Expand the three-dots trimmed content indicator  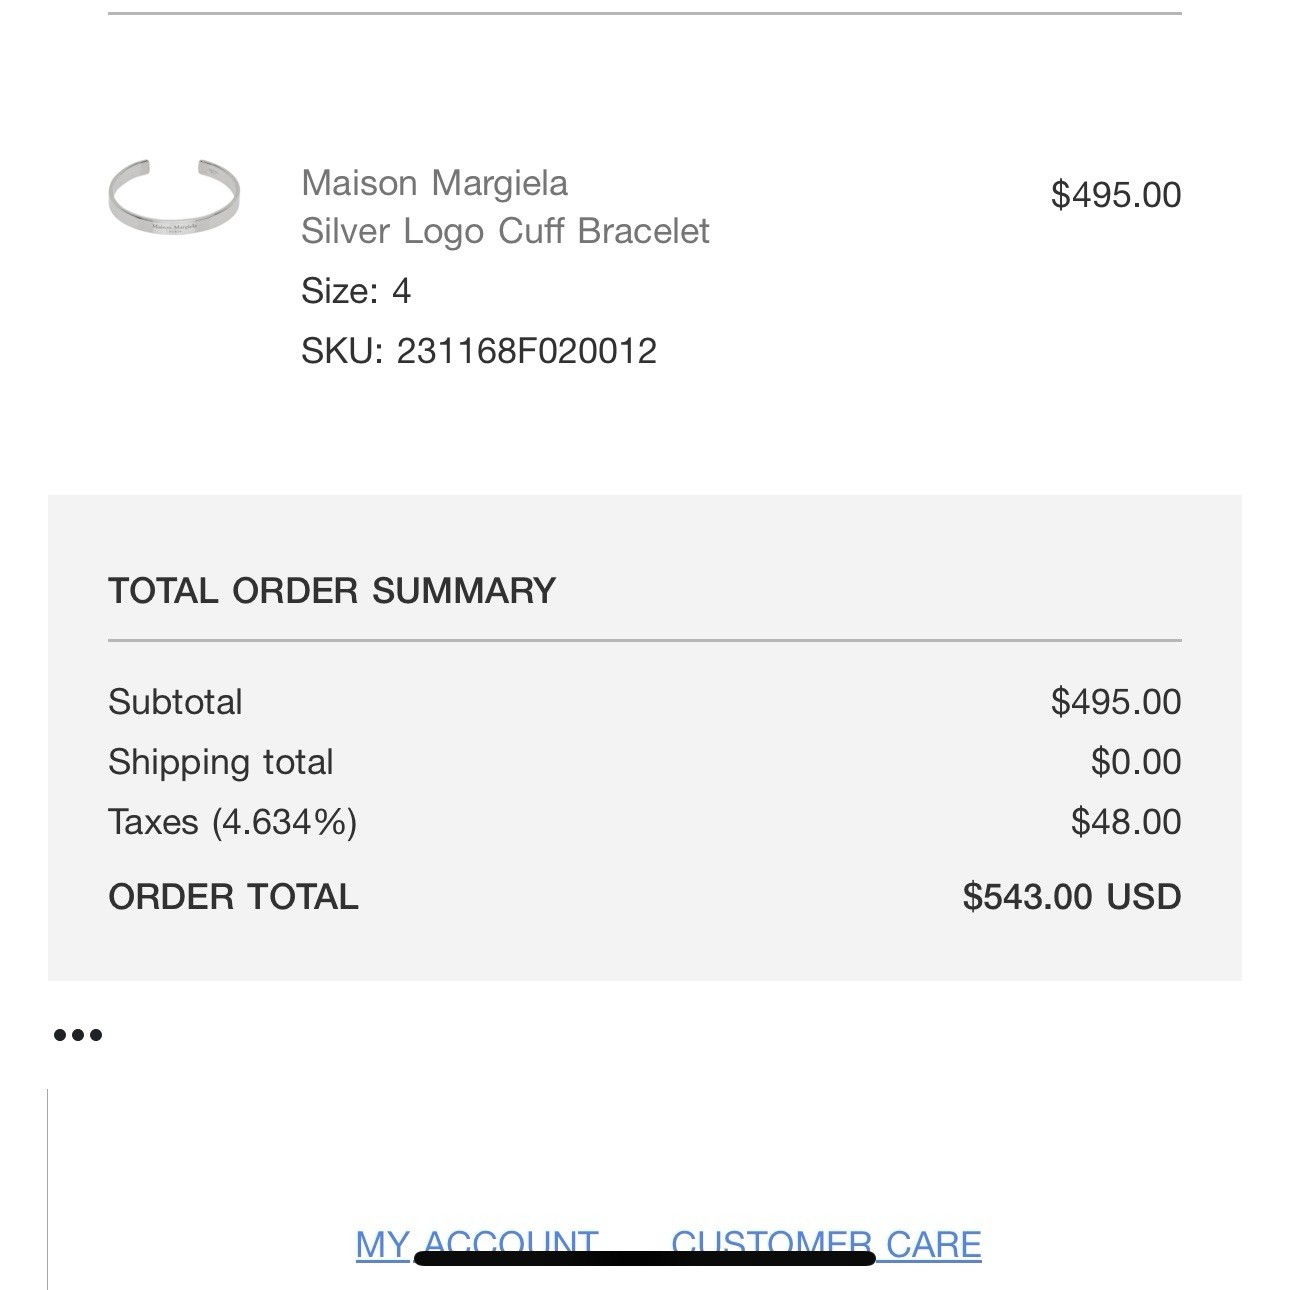[x=78, y=1035]
